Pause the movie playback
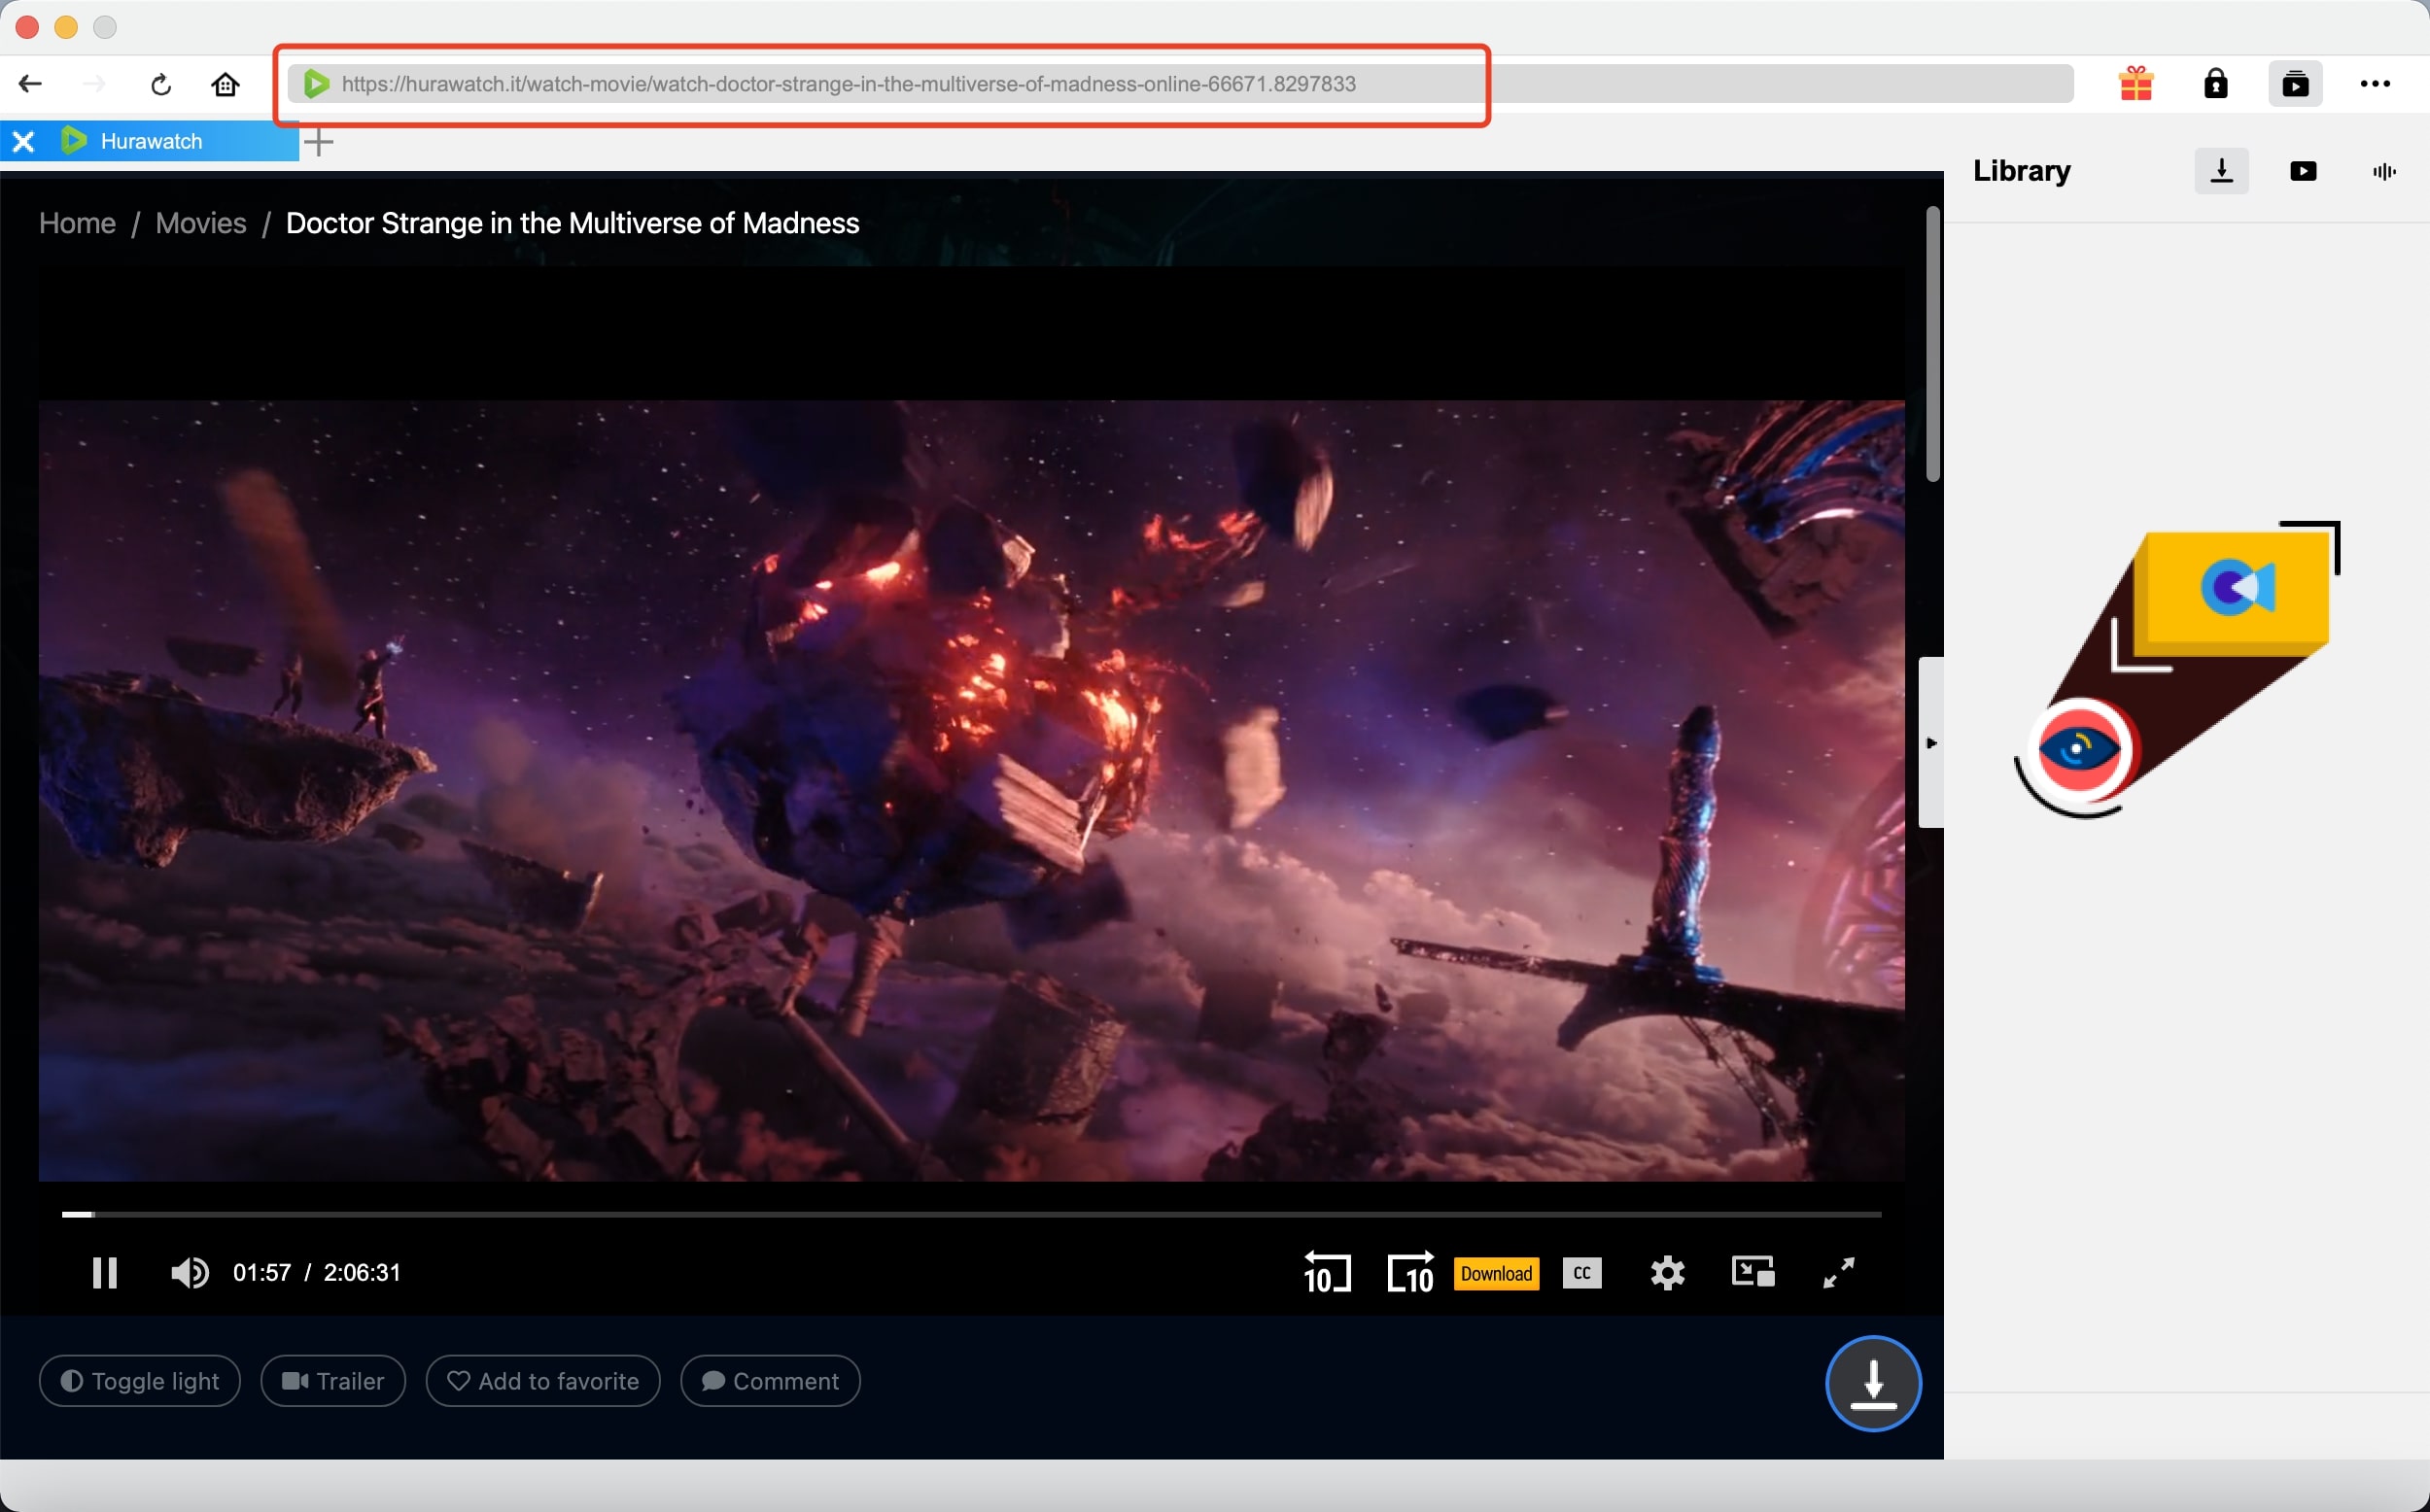This screenshot has height=1512, width=2430. click(104, 1272)
